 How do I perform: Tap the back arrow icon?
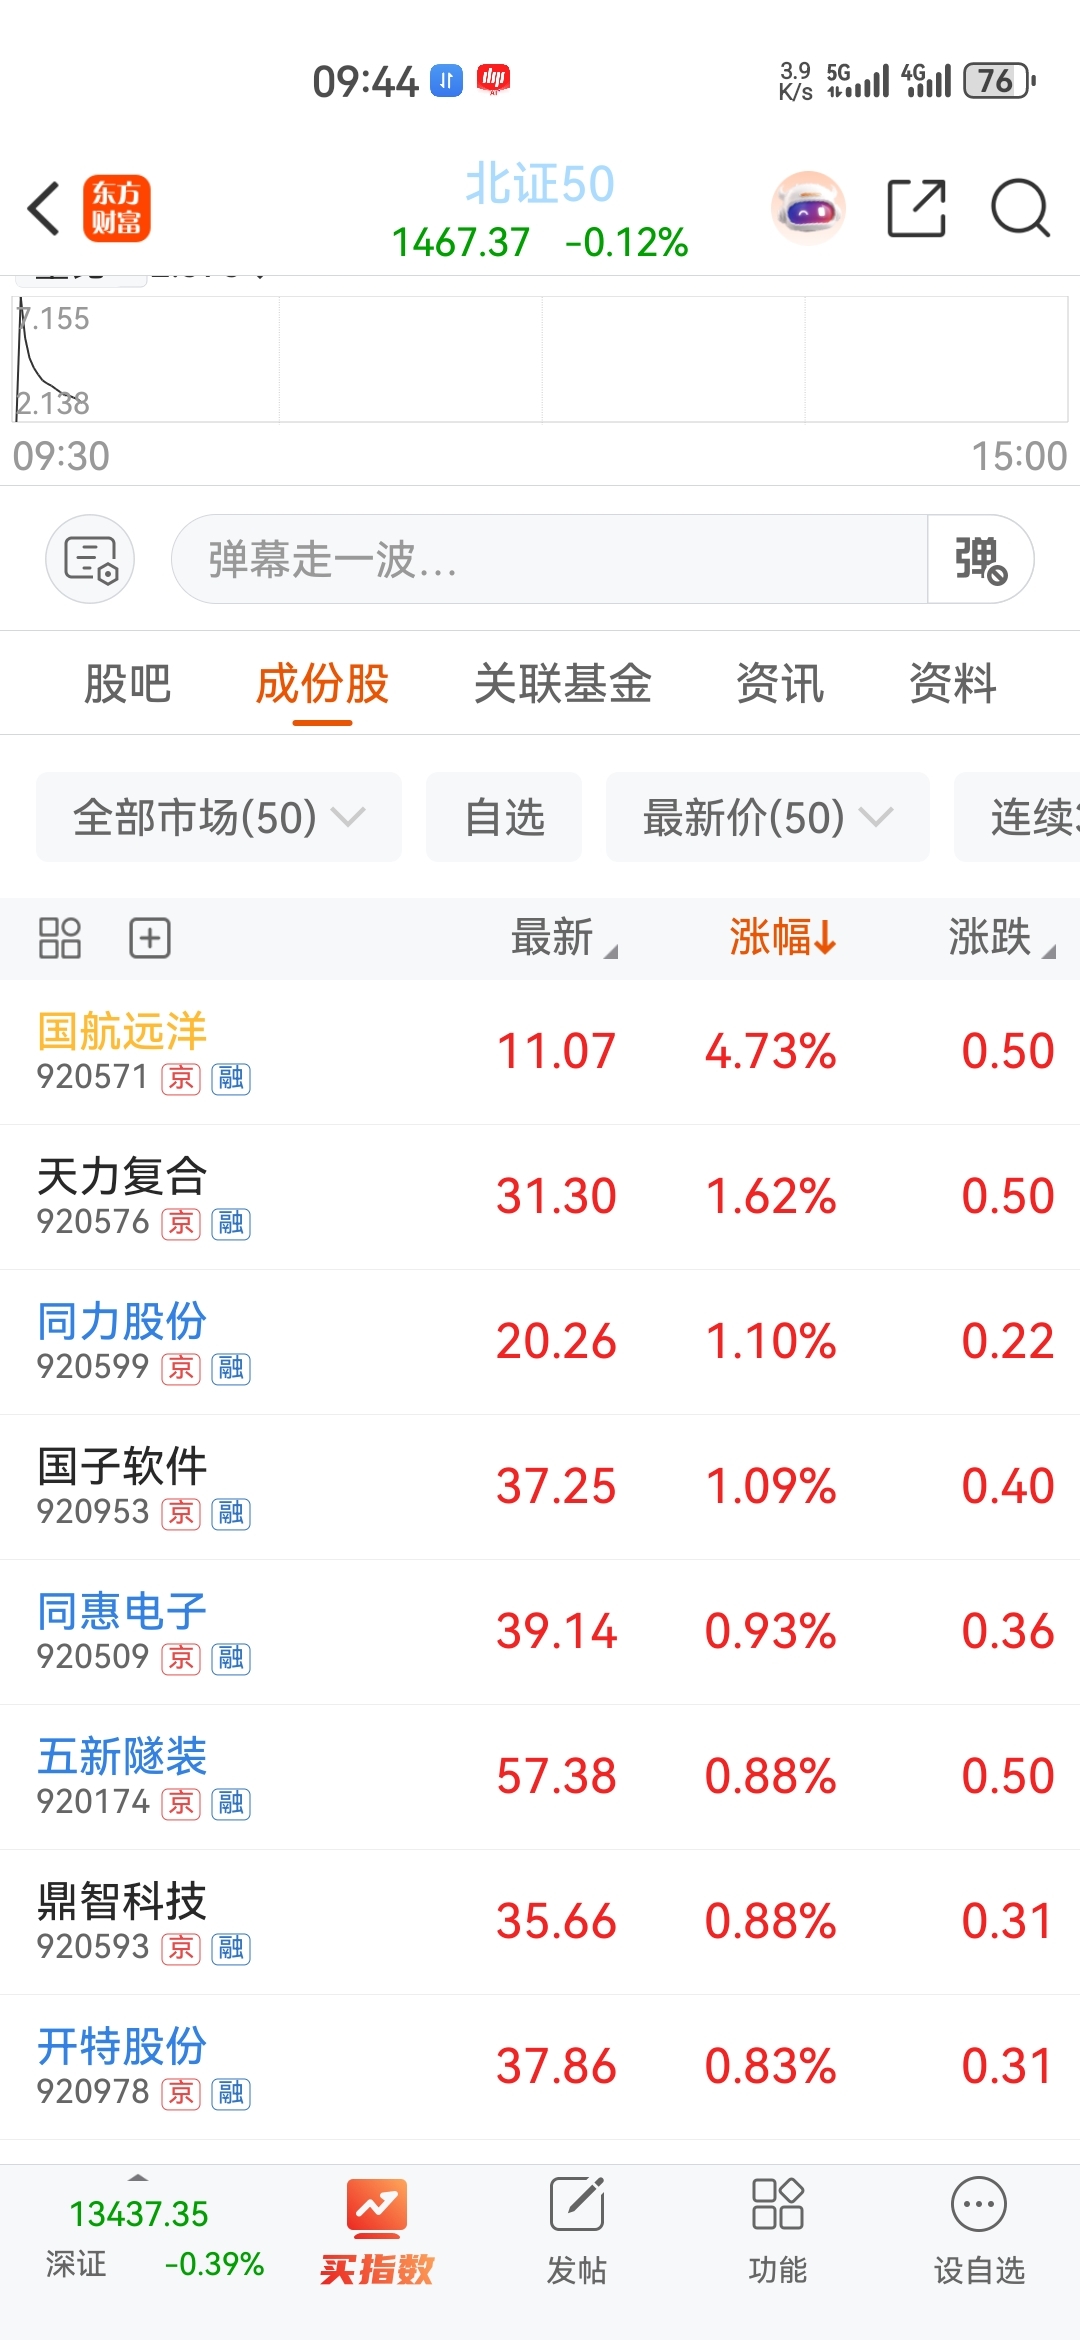tap(44, 209)
